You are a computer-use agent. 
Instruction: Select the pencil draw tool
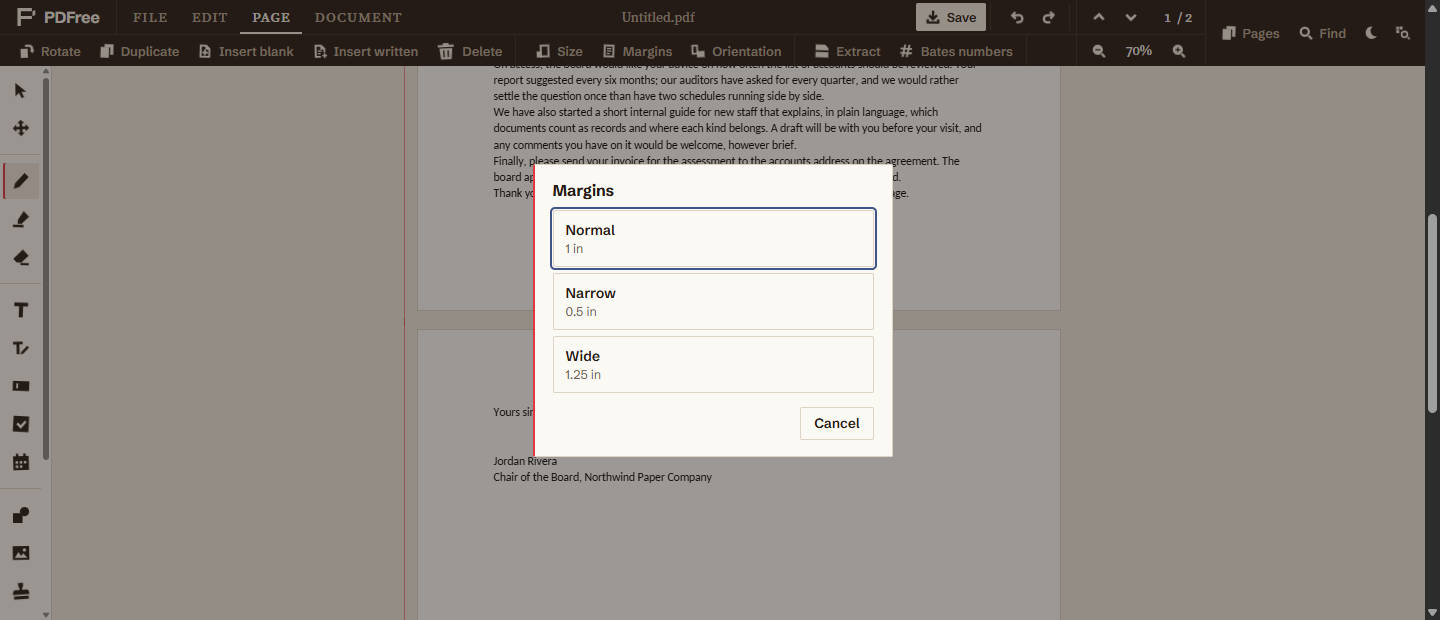click(x=21, y=181)
